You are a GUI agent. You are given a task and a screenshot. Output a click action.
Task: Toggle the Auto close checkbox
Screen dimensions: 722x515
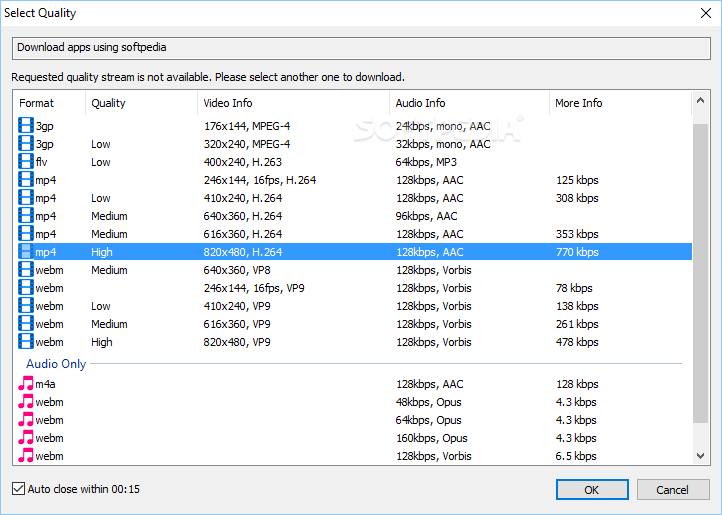pos(18,489)
